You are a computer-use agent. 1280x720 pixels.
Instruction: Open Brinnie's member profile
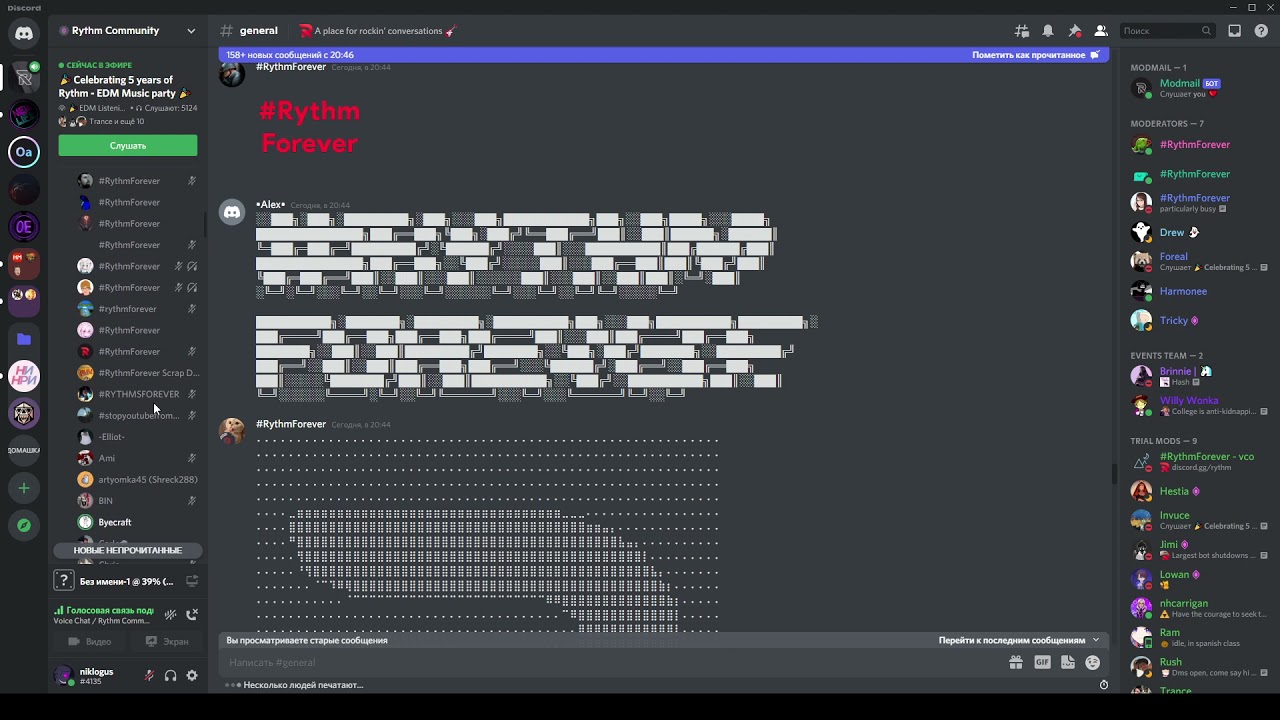coord(1195,376)
